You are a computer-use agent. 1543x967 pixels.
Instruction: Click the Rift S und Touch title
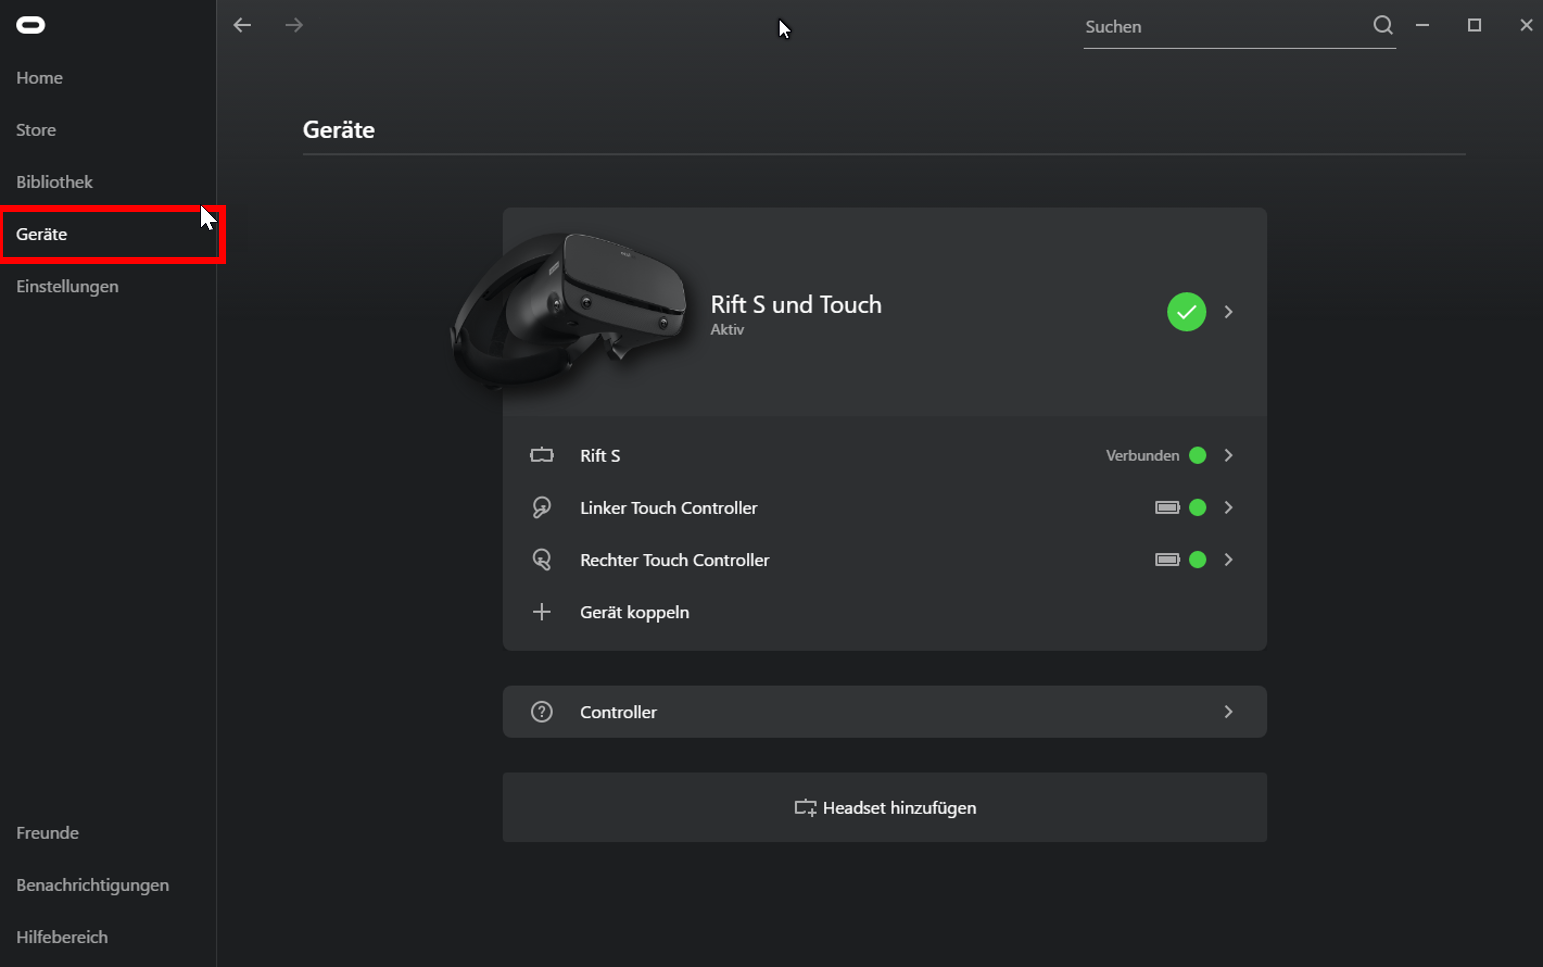pos(796,304)
